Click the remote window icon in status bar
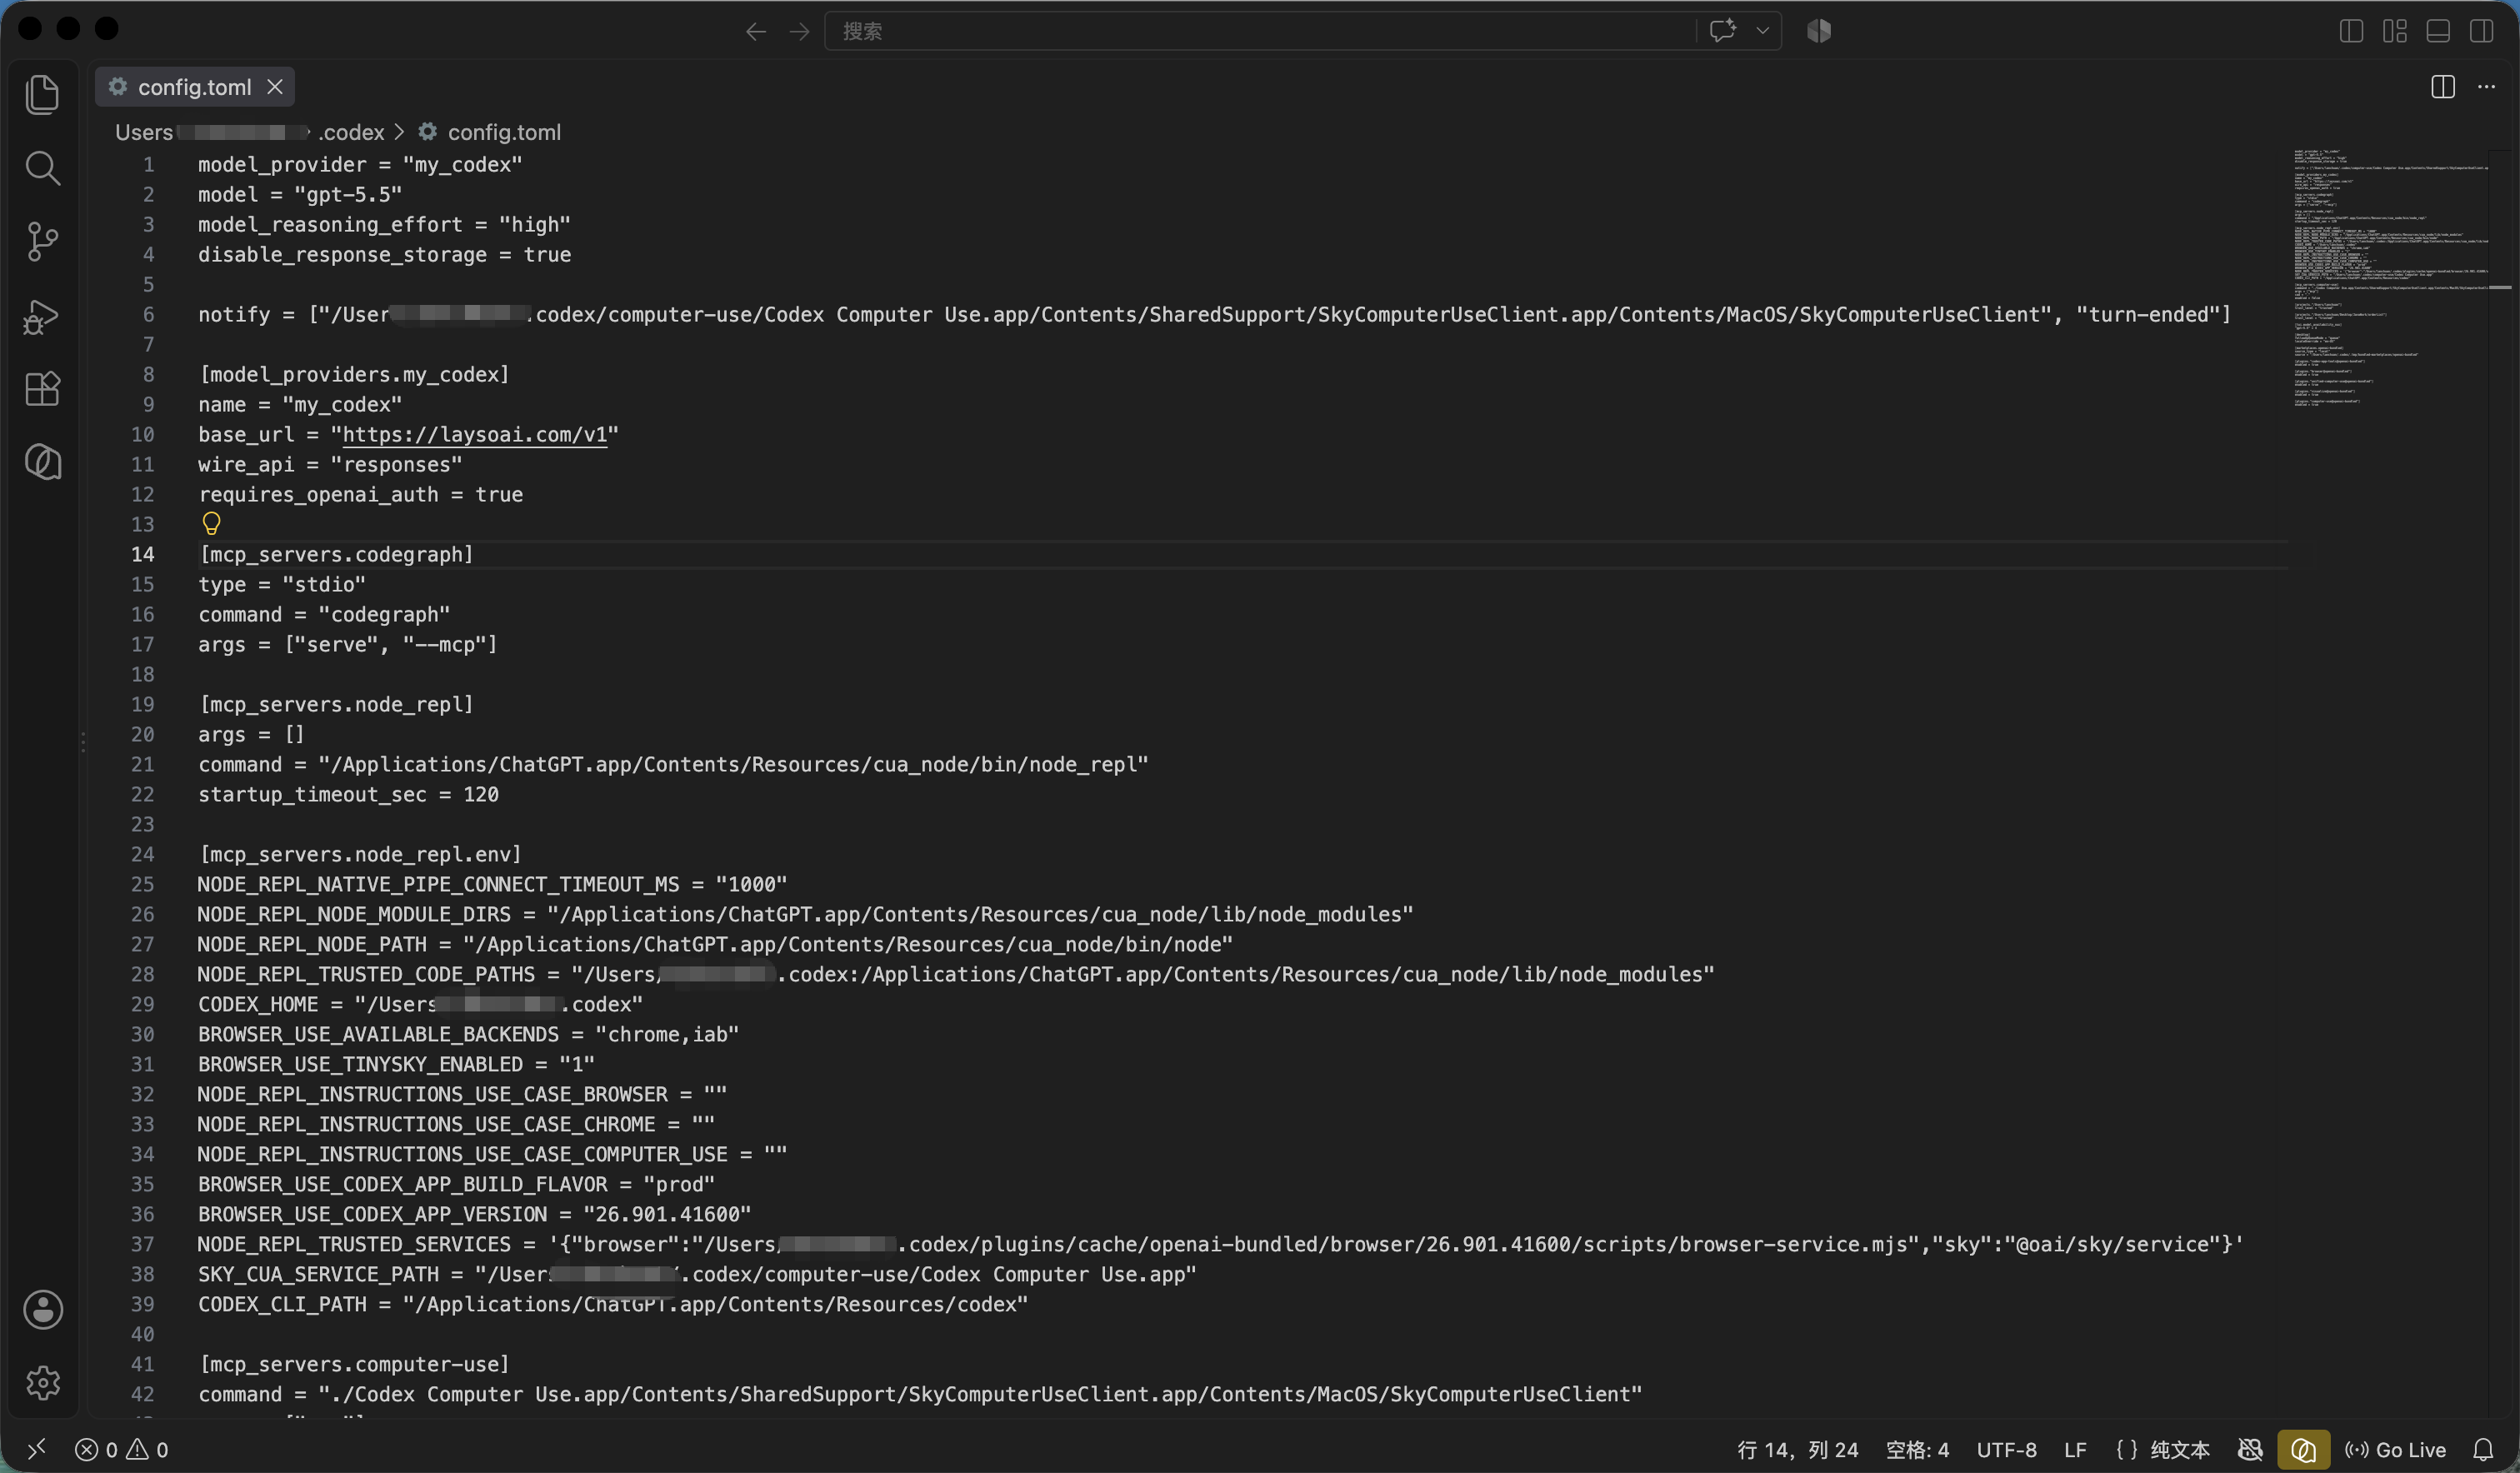Viewport: 2520px width, 1473px height. pyautogui.click(x=37, y=1449)
